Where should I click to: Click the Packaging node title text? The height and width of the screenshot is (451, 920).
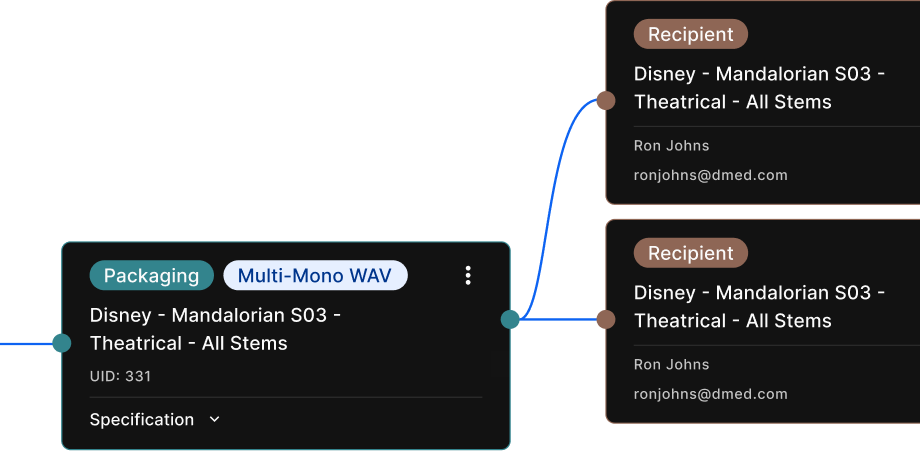pos(216,329)
